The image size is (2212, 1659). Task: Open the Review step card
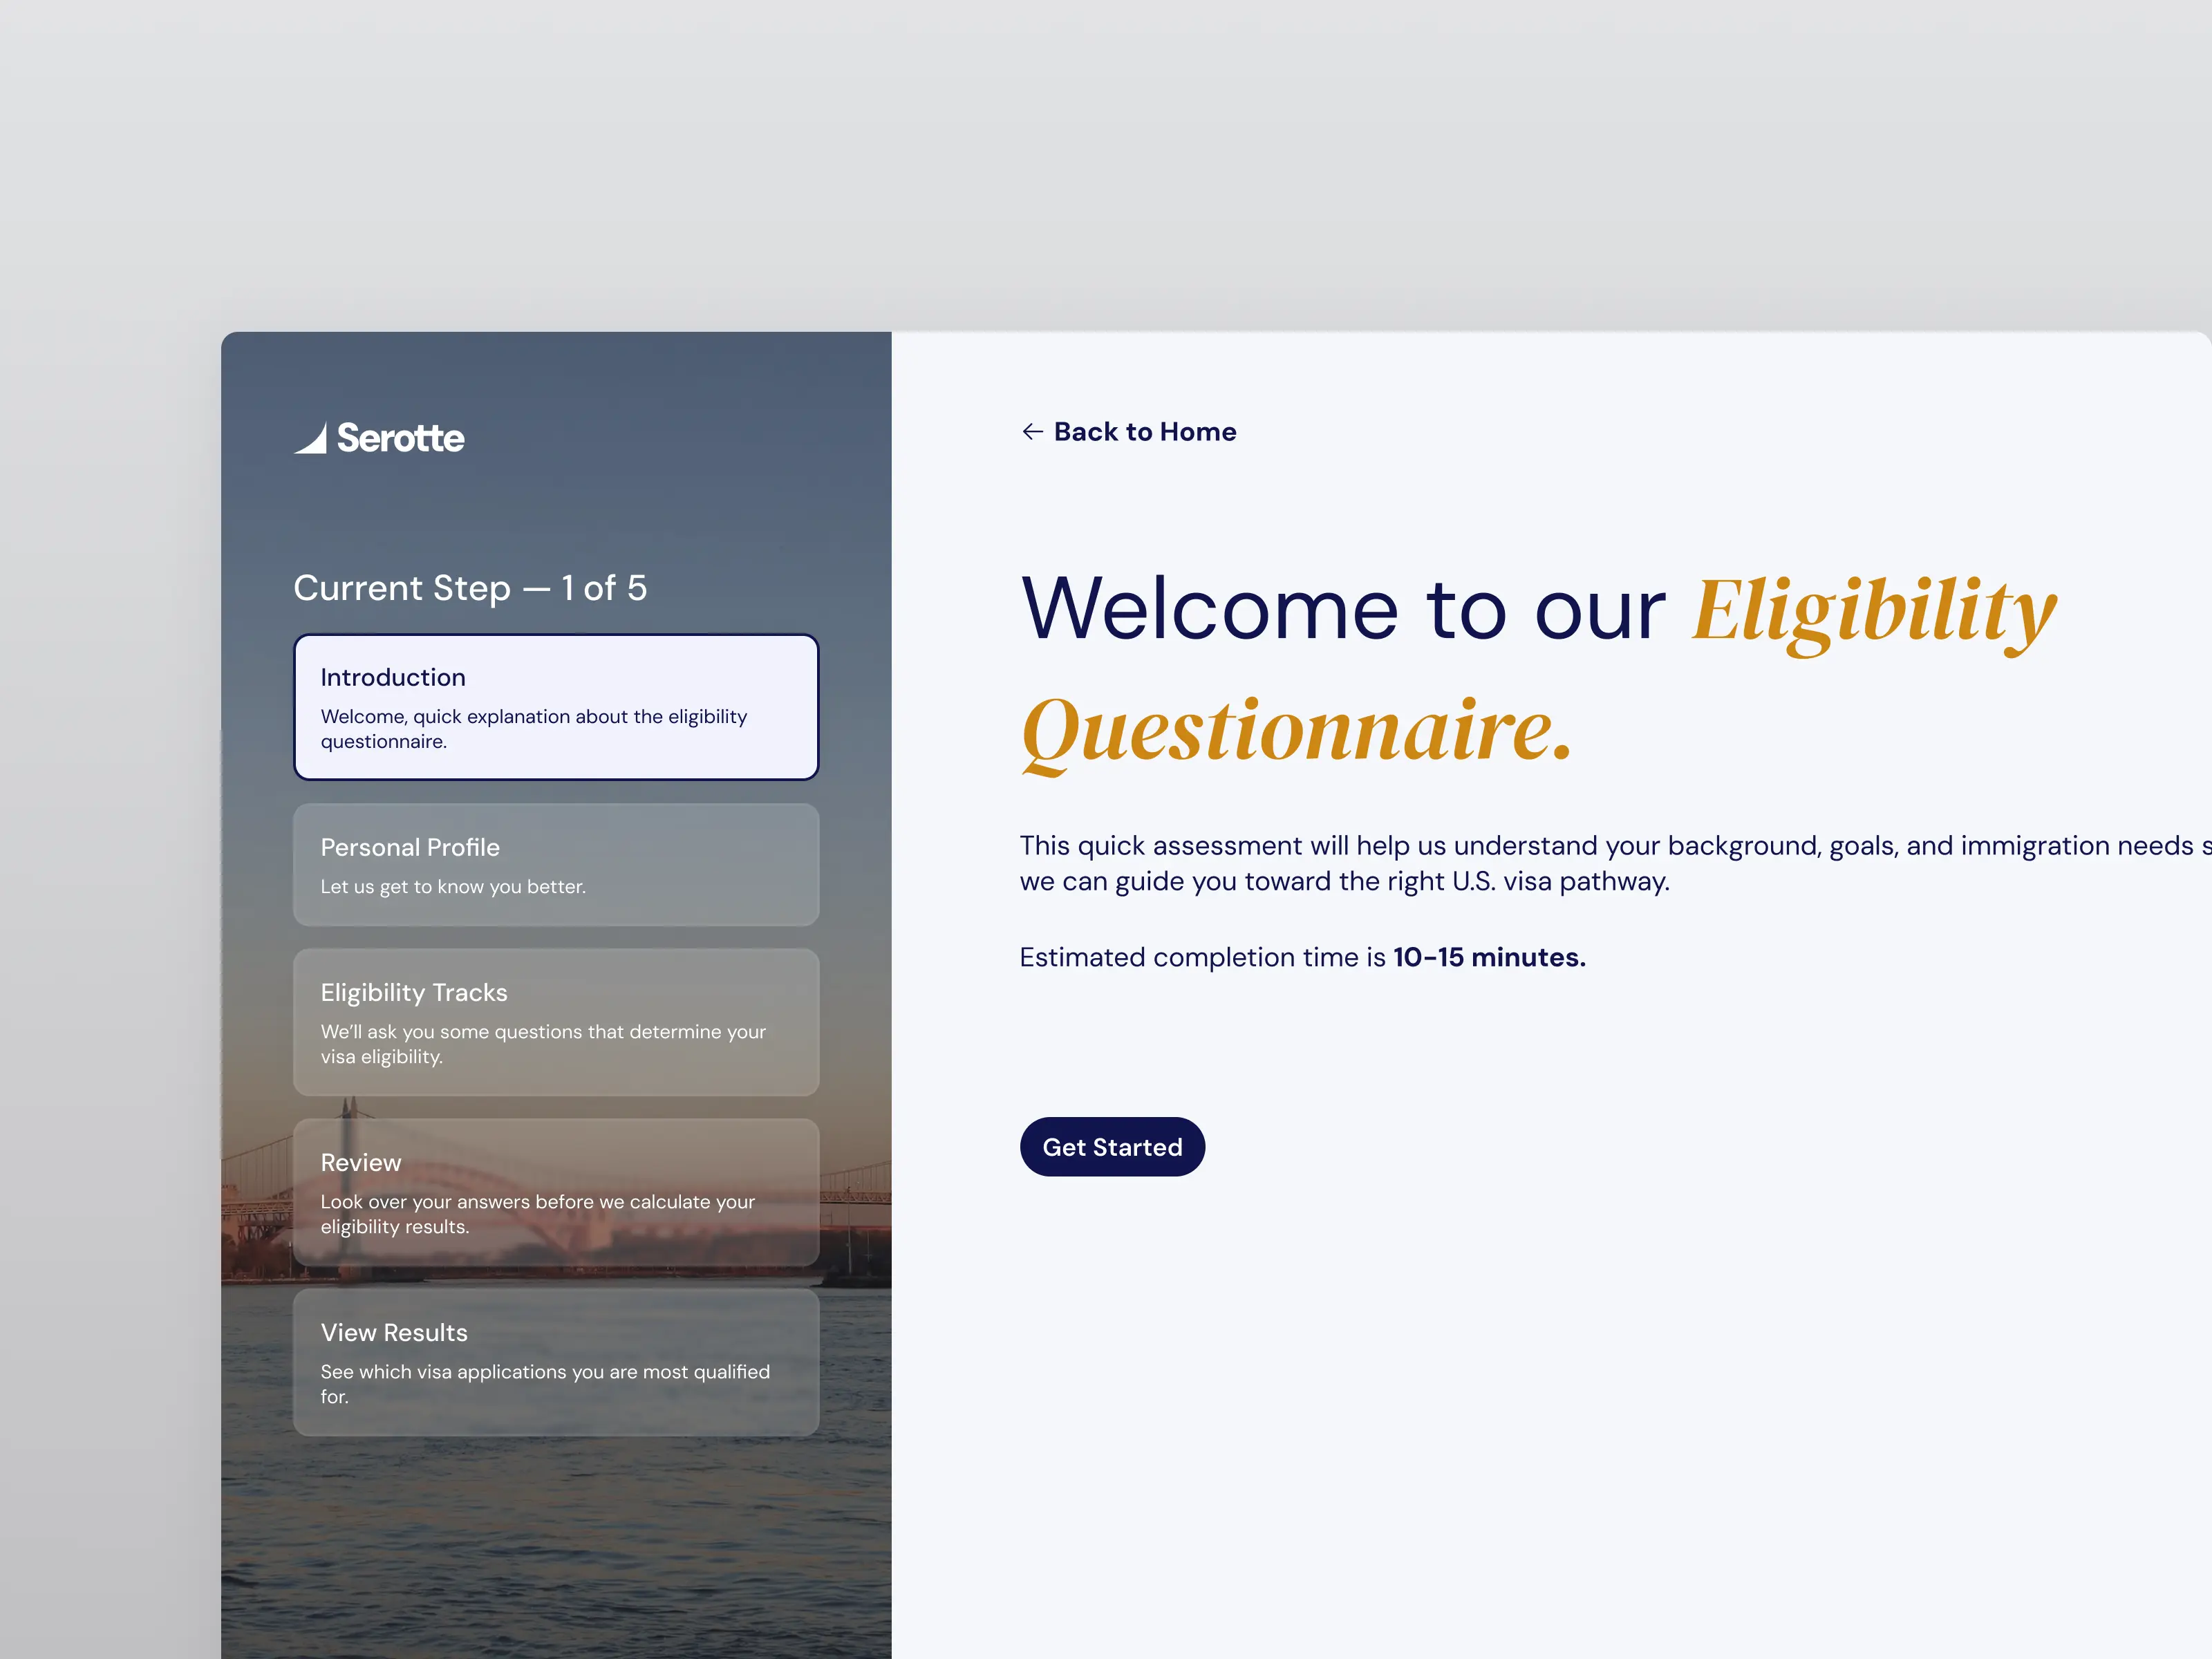coord(556,1192)
